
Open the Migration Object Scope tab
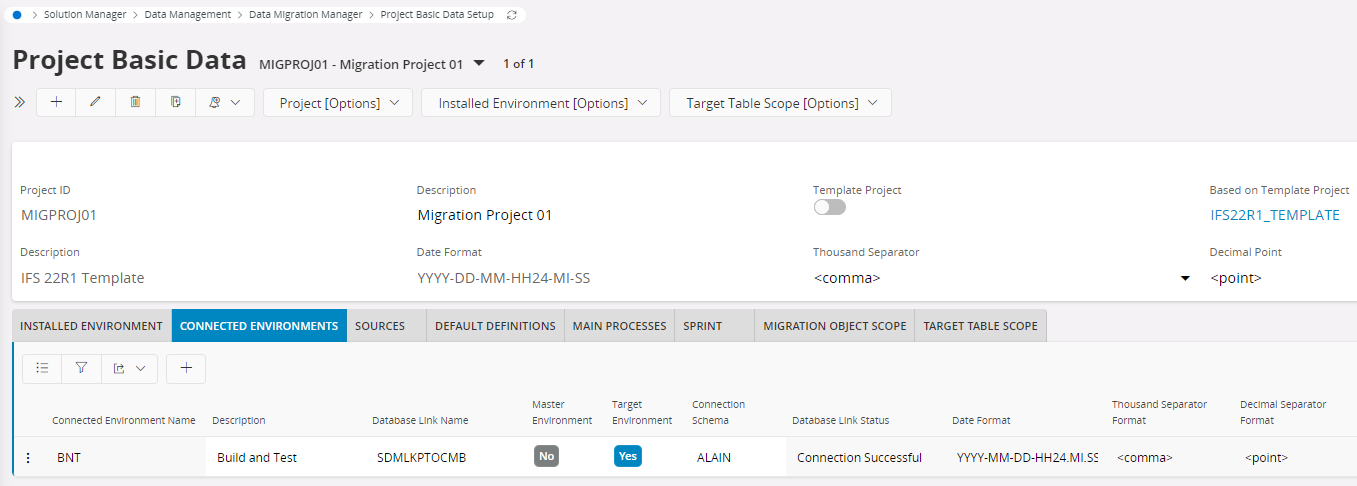tap(834, 326)
